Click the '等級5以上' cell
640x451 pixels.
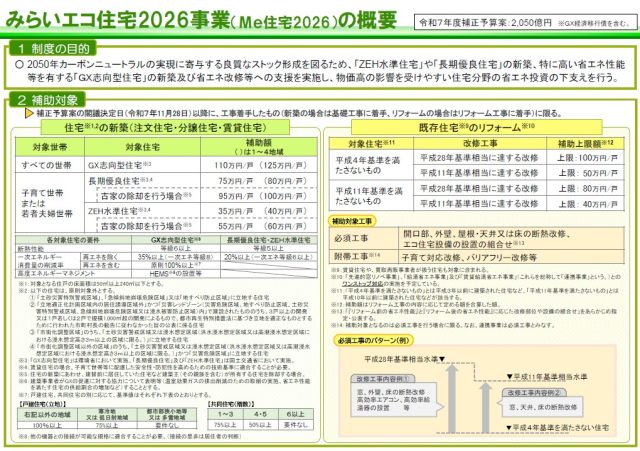pos(269,248)
